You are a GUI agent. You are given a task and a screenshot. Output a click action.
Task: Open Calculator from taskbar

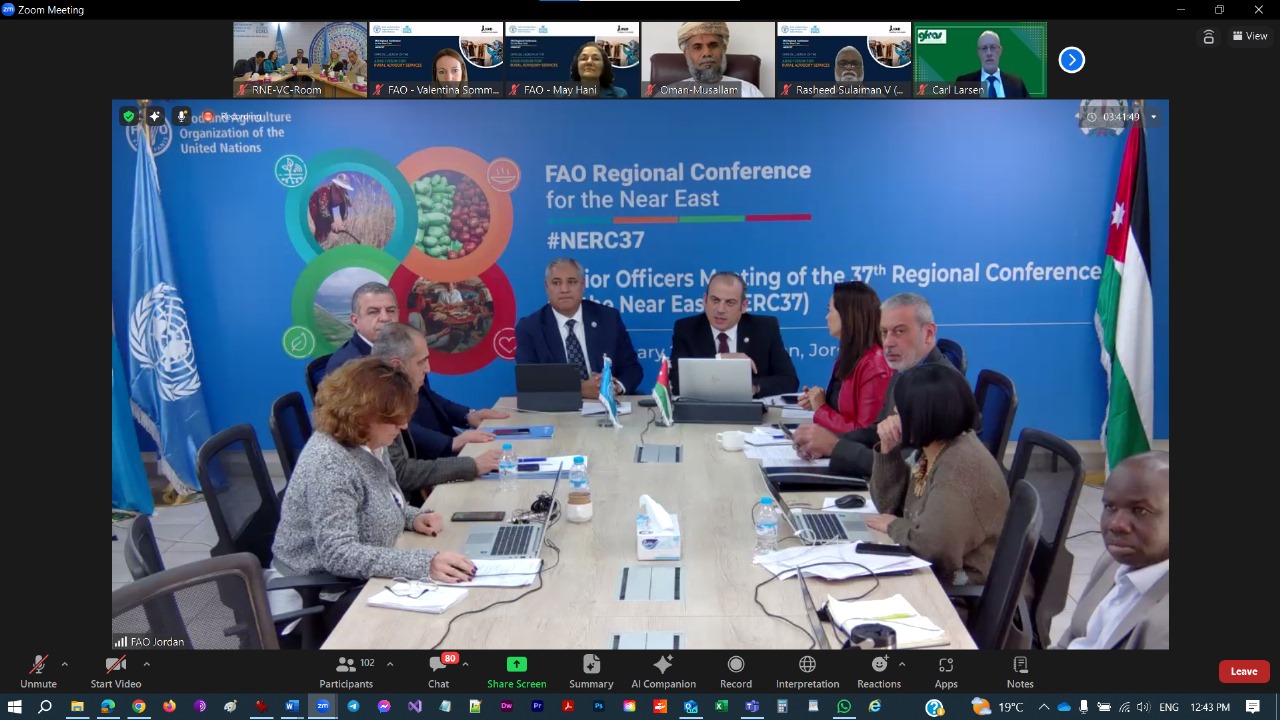(783, 707)
